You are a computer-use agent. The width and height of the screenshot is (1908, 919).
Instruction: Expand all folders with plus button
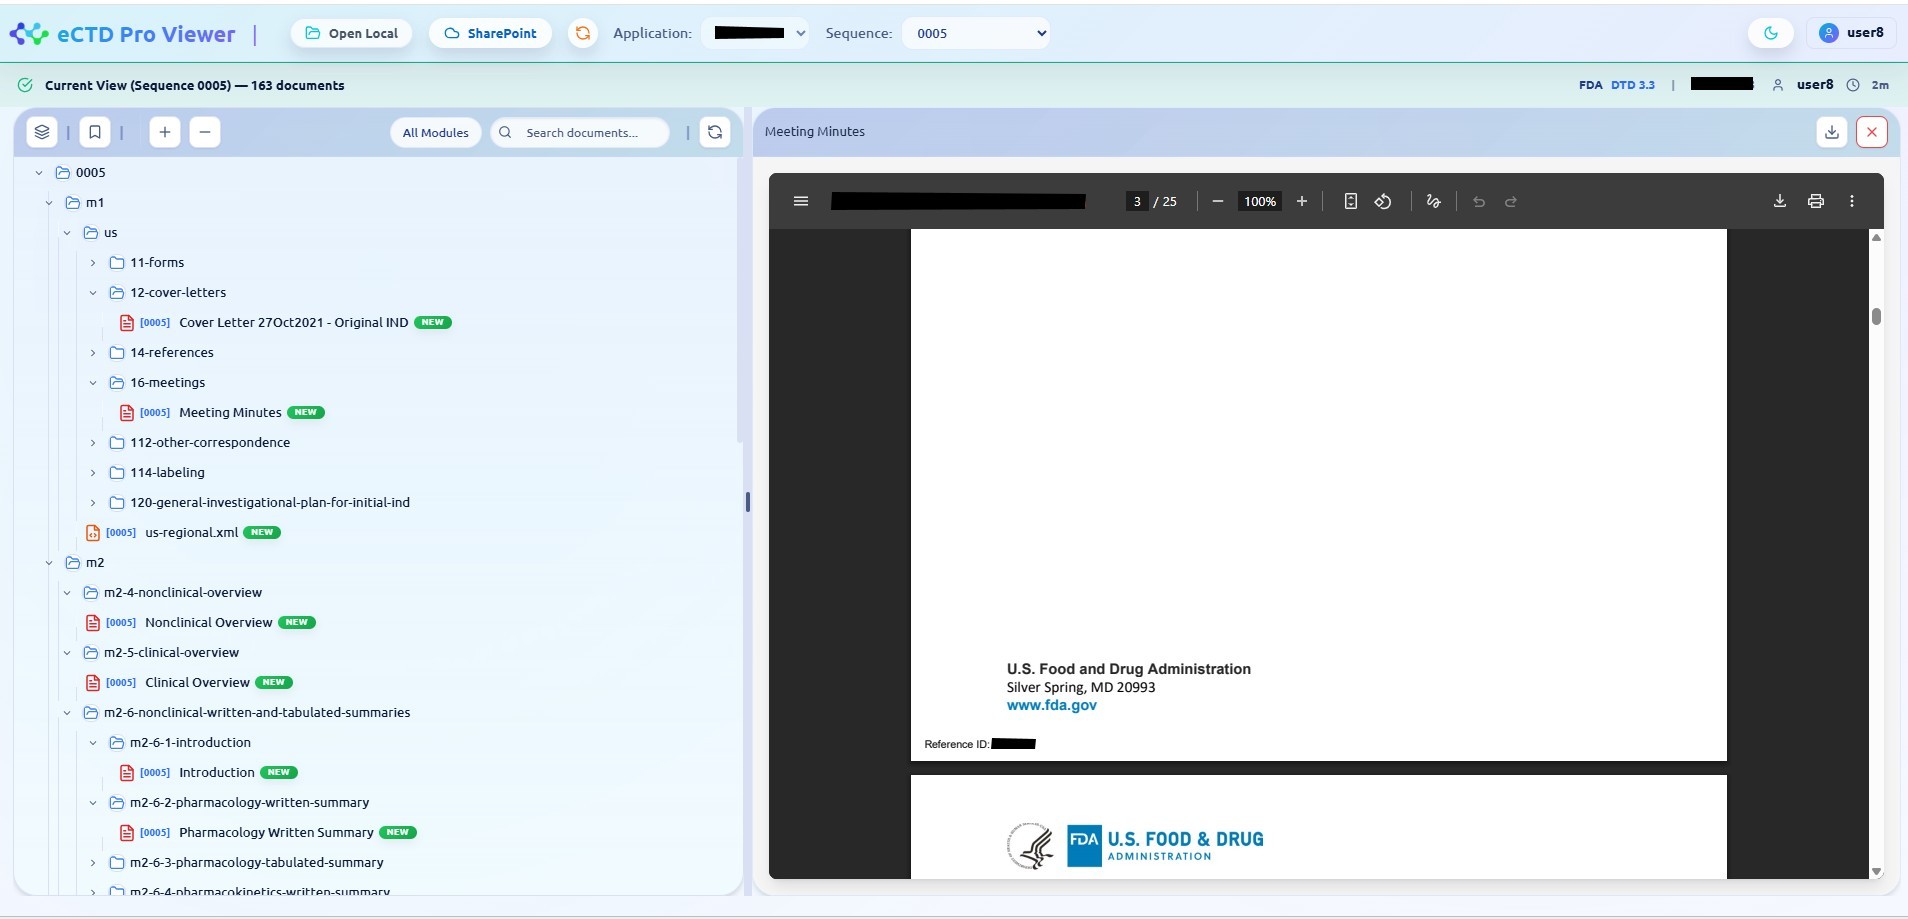(165, 132)
